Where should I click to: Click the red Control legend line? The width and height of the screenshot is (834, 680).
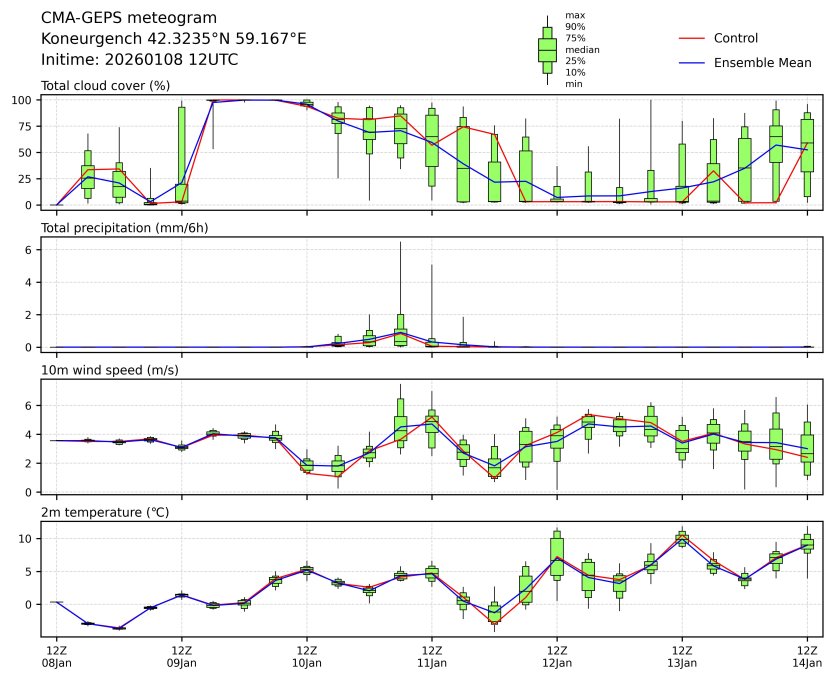pos(692,38)
